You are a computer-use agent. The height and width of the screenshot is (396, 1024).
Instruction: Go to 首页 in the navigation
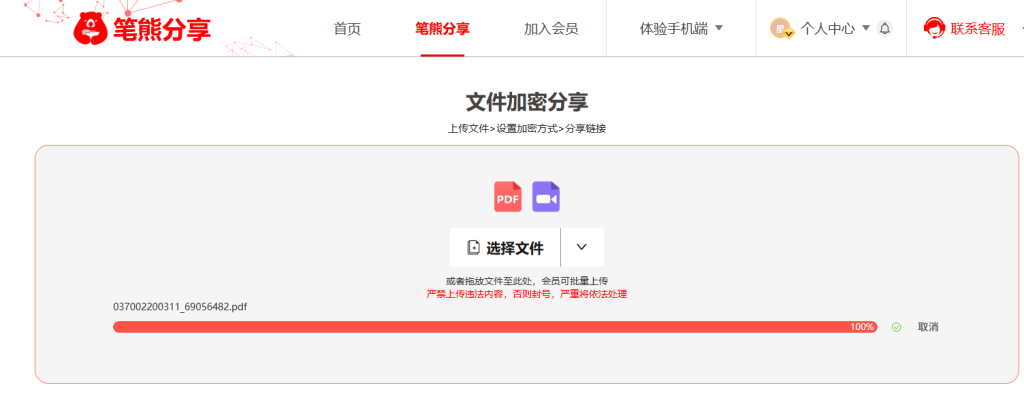(347, 29)
